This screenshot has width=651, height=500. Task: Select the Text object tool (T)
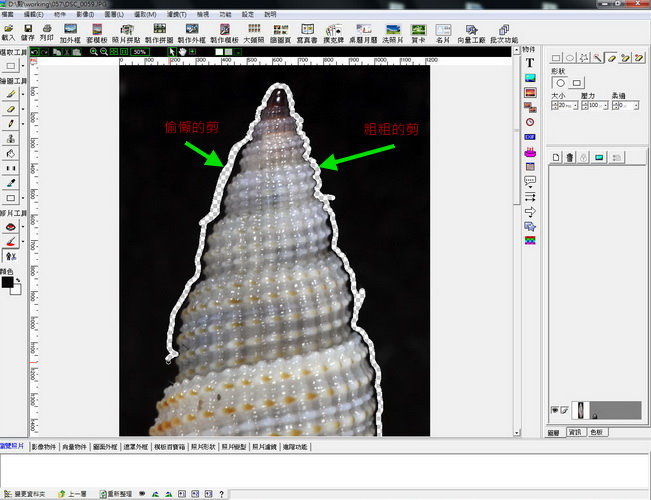(x=530, y=62)
